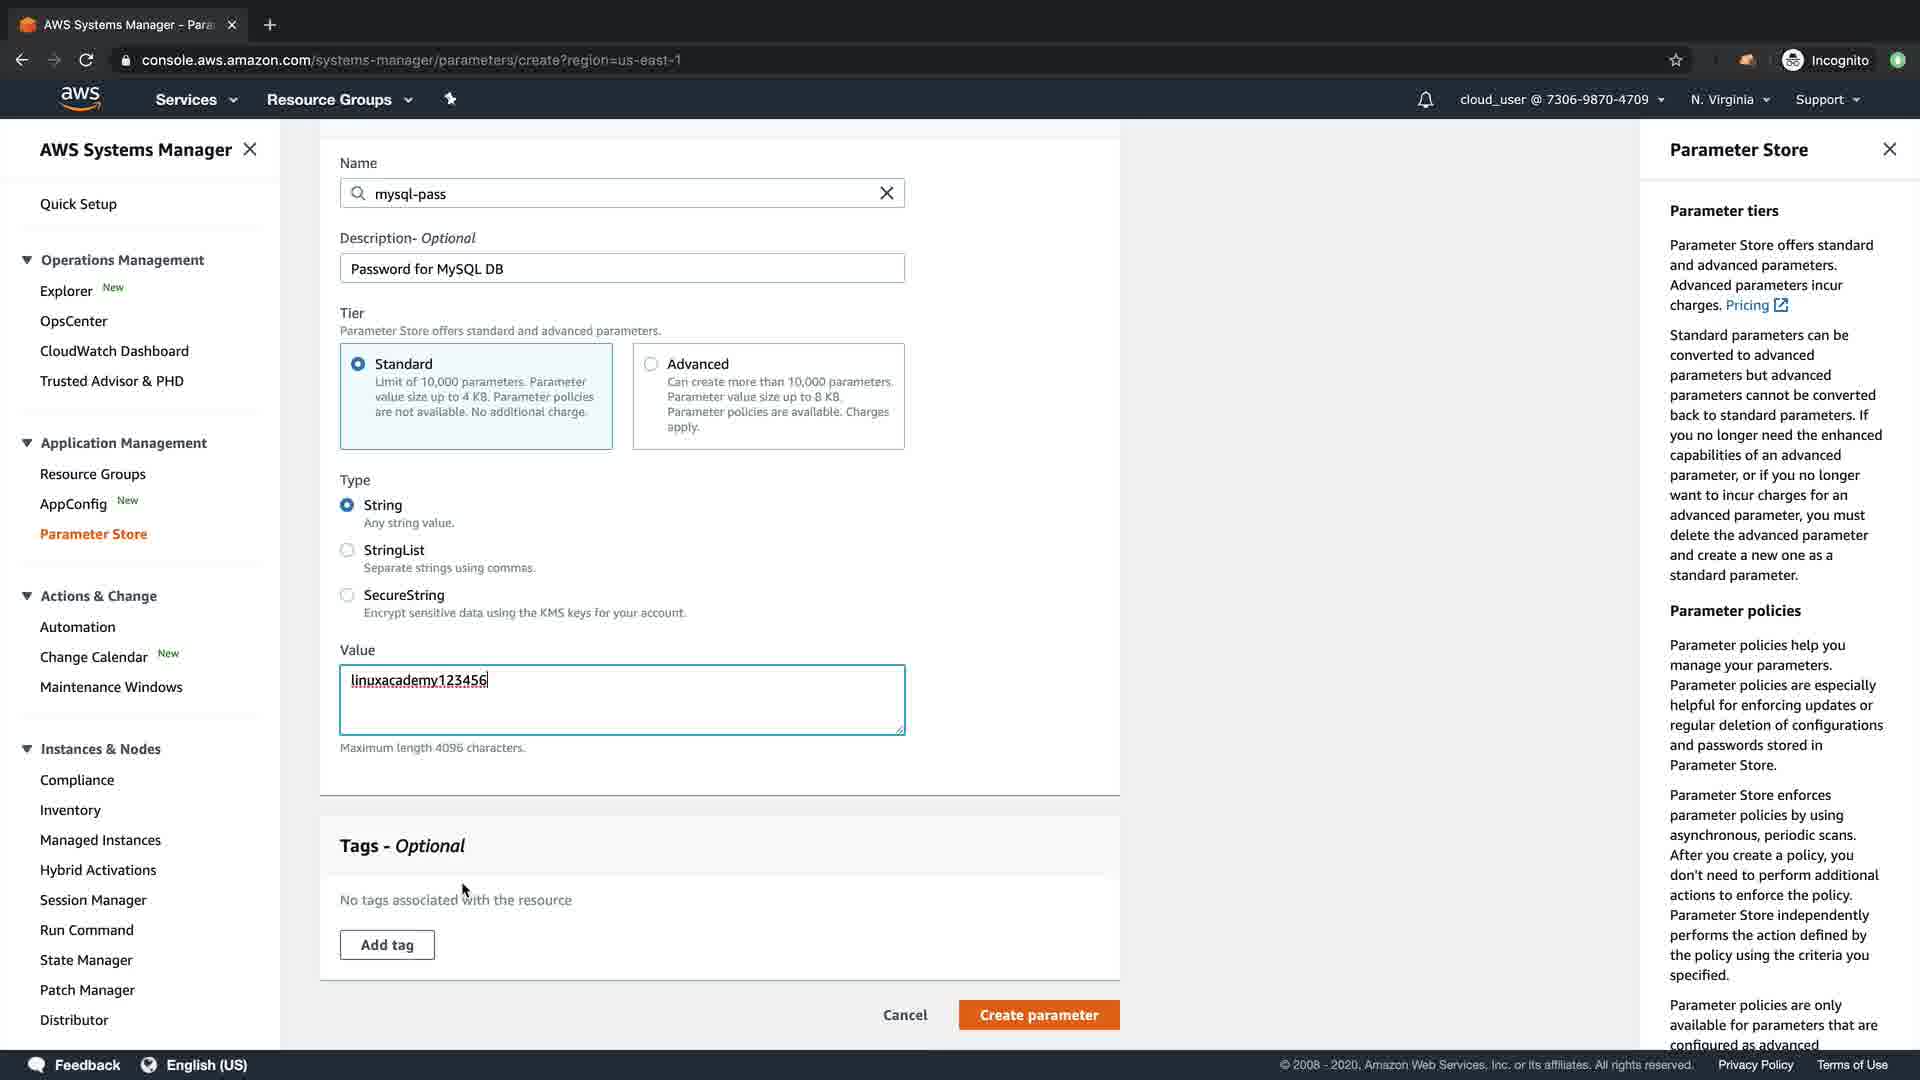Open the notifications bell
The width and height of the screenshot is (1920, 1080).
tap(1425, 99)
